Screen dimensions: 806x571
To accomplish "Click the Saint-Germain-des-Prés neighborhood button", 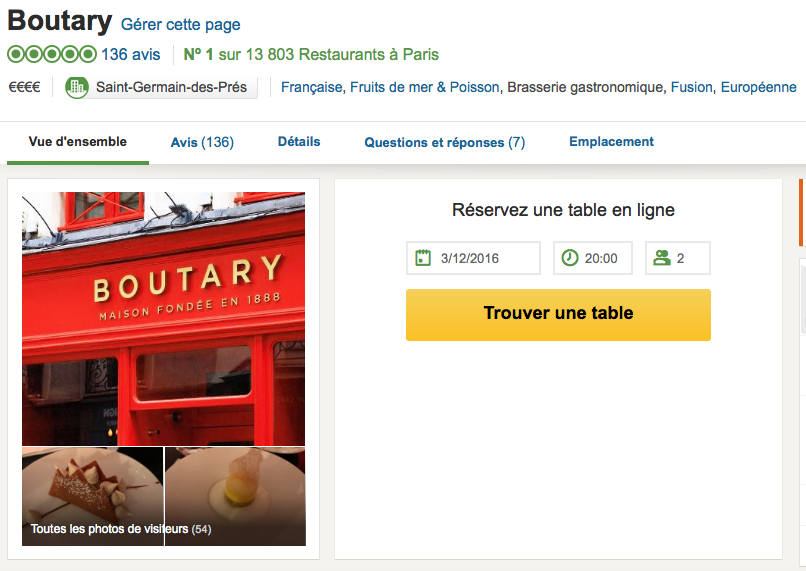I will tap(161, 87).
